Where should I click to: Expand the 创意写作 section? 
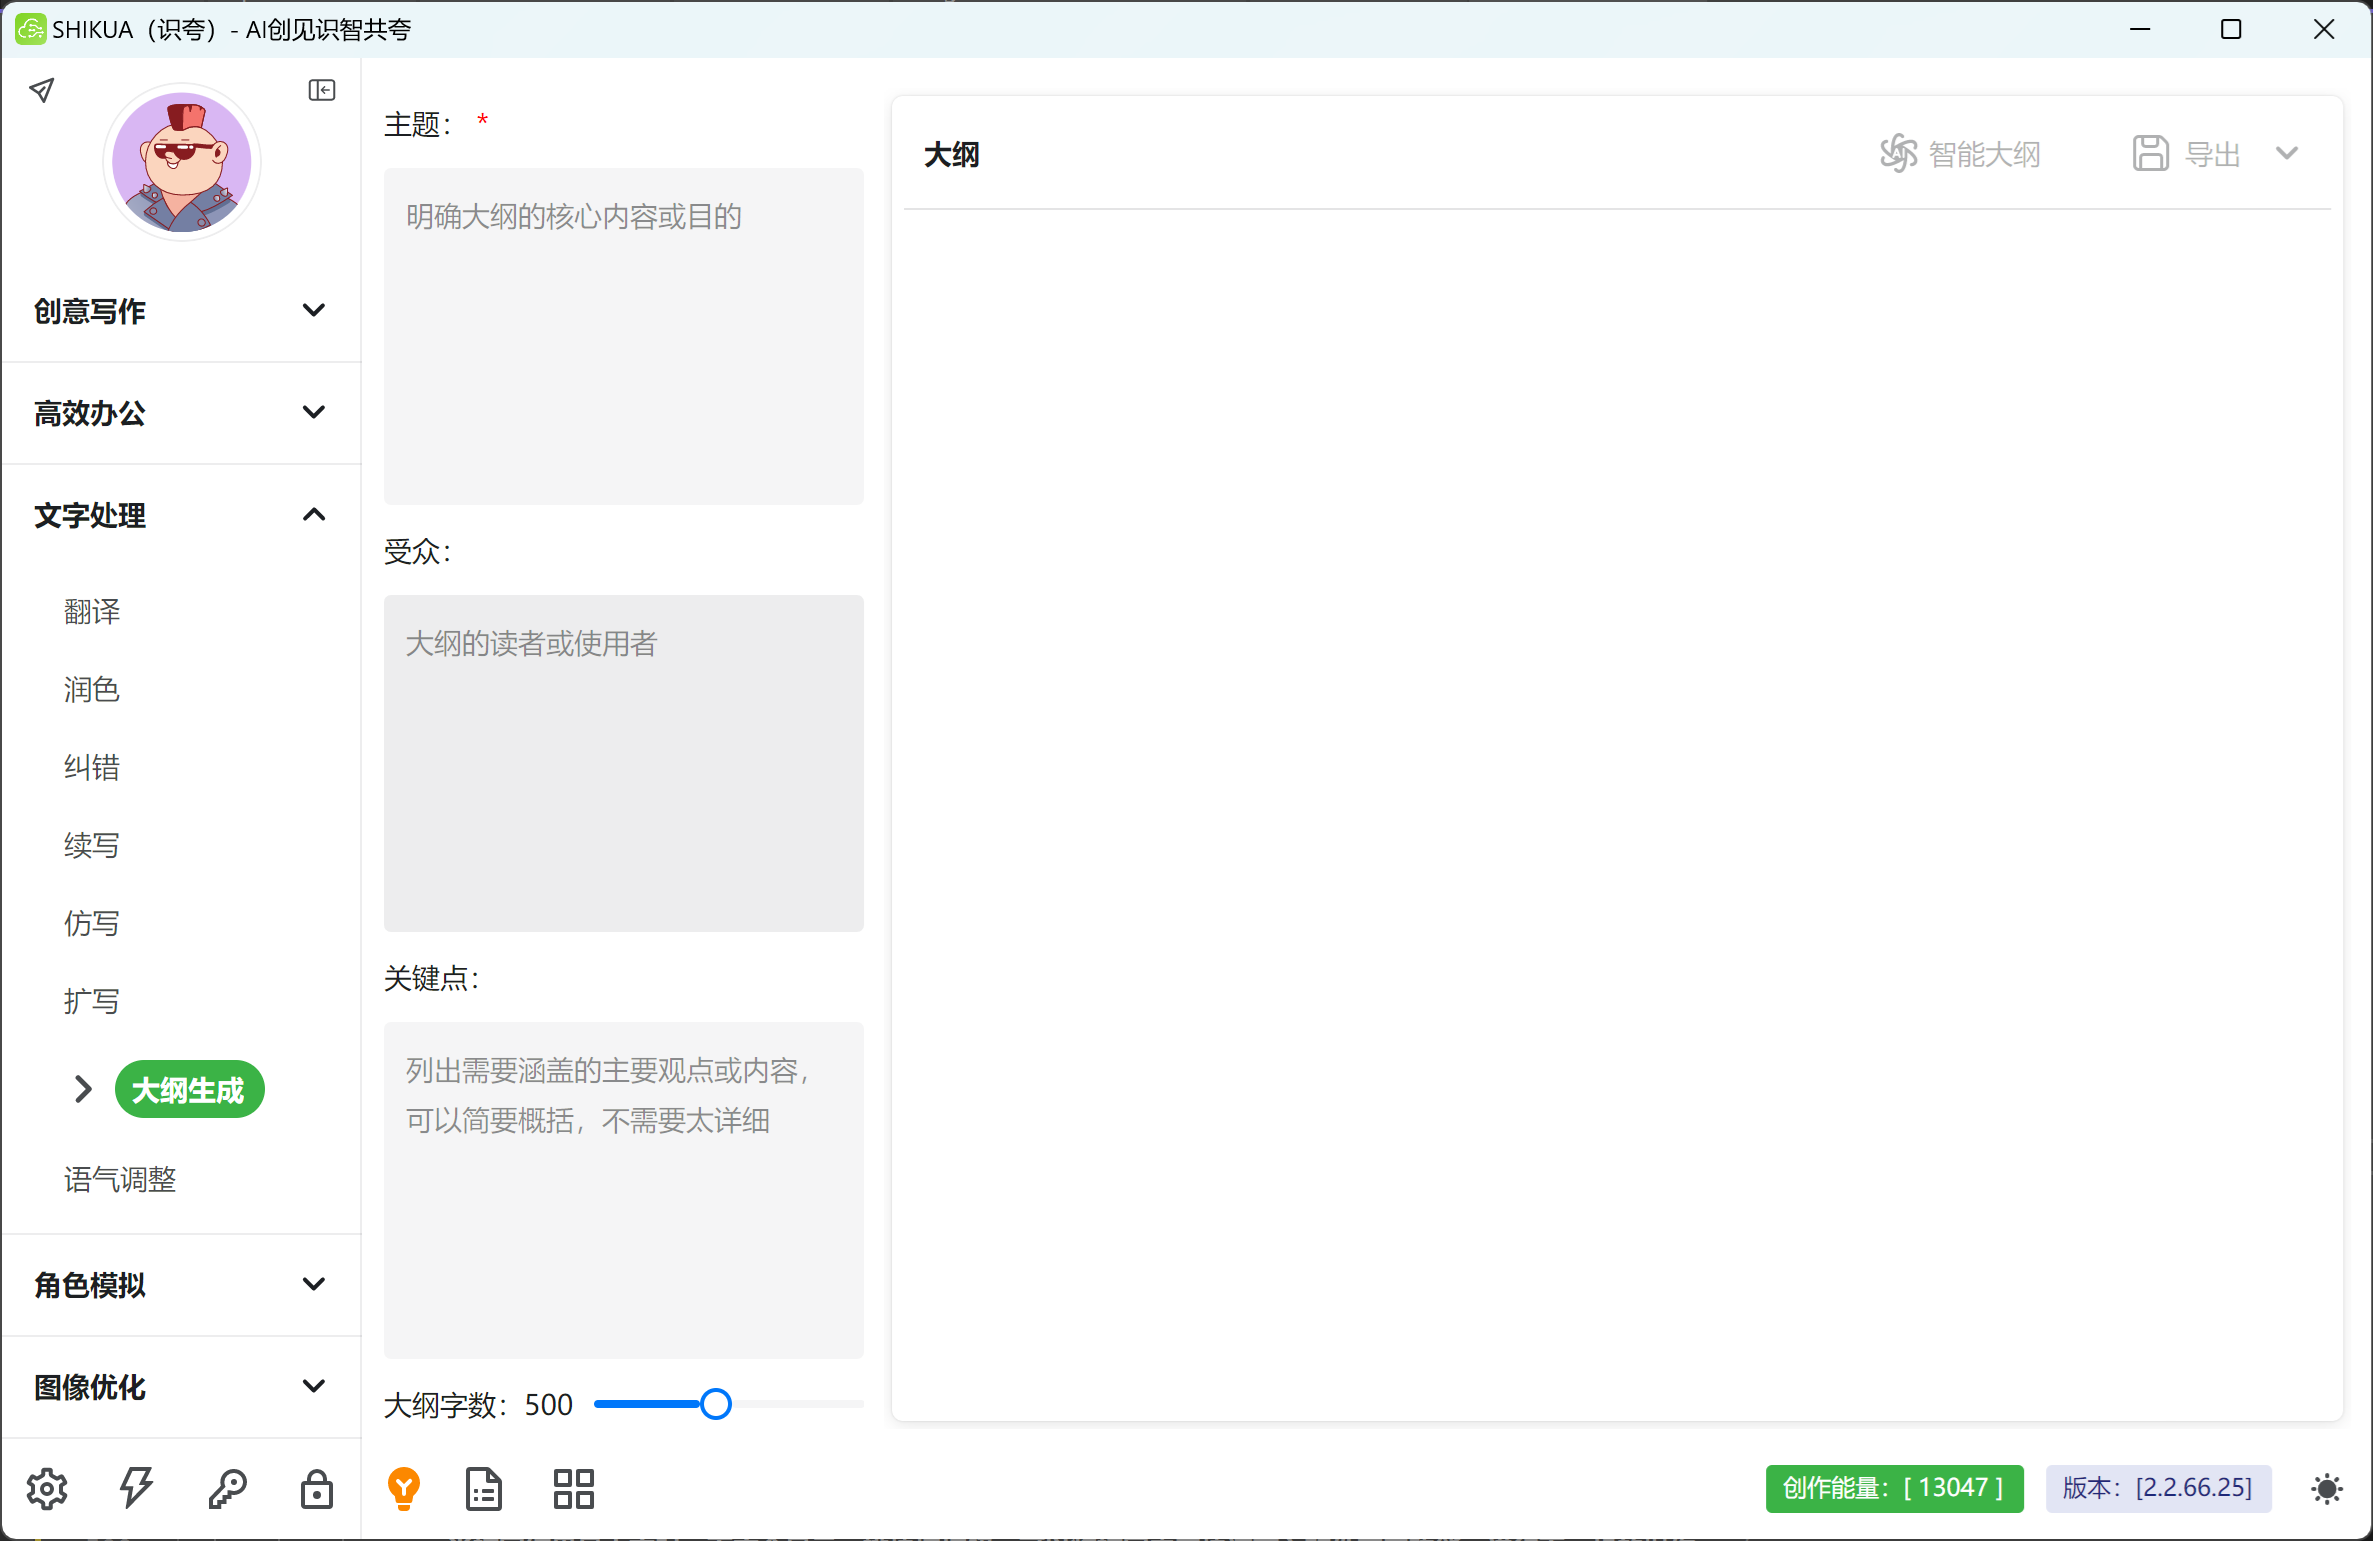(x=181, y=311)
